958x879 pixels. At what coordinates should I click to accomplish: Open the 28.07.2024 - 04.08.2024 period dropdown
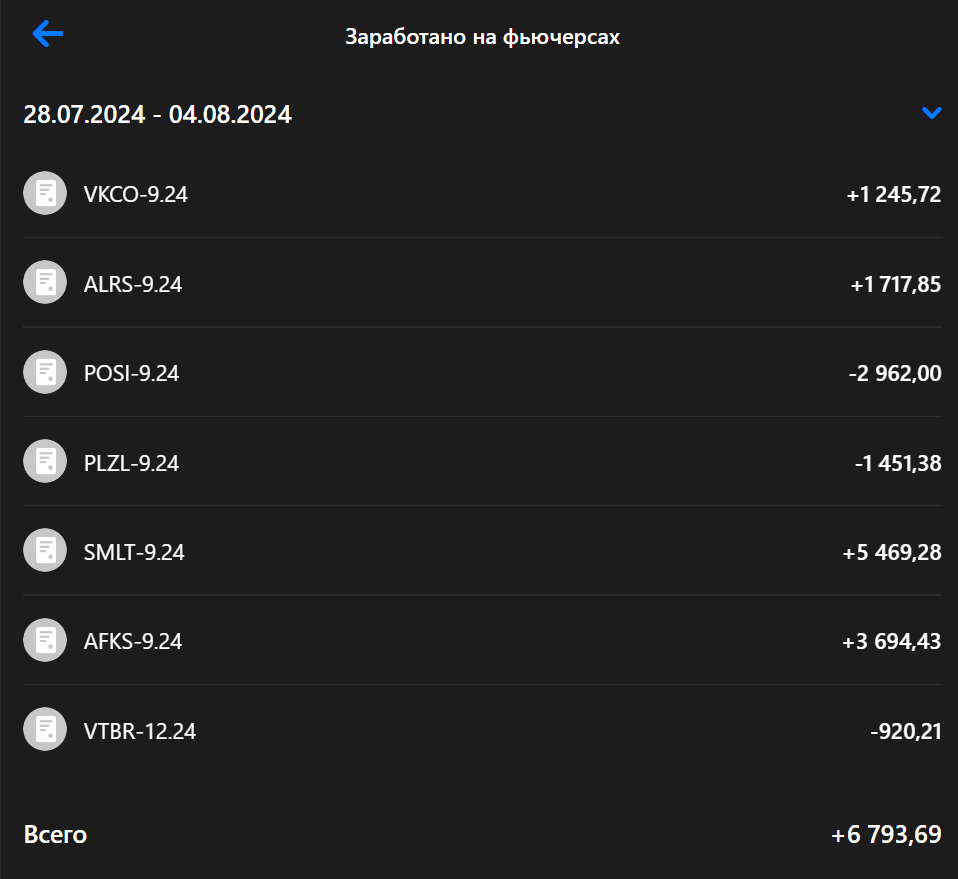coord(157,114)
